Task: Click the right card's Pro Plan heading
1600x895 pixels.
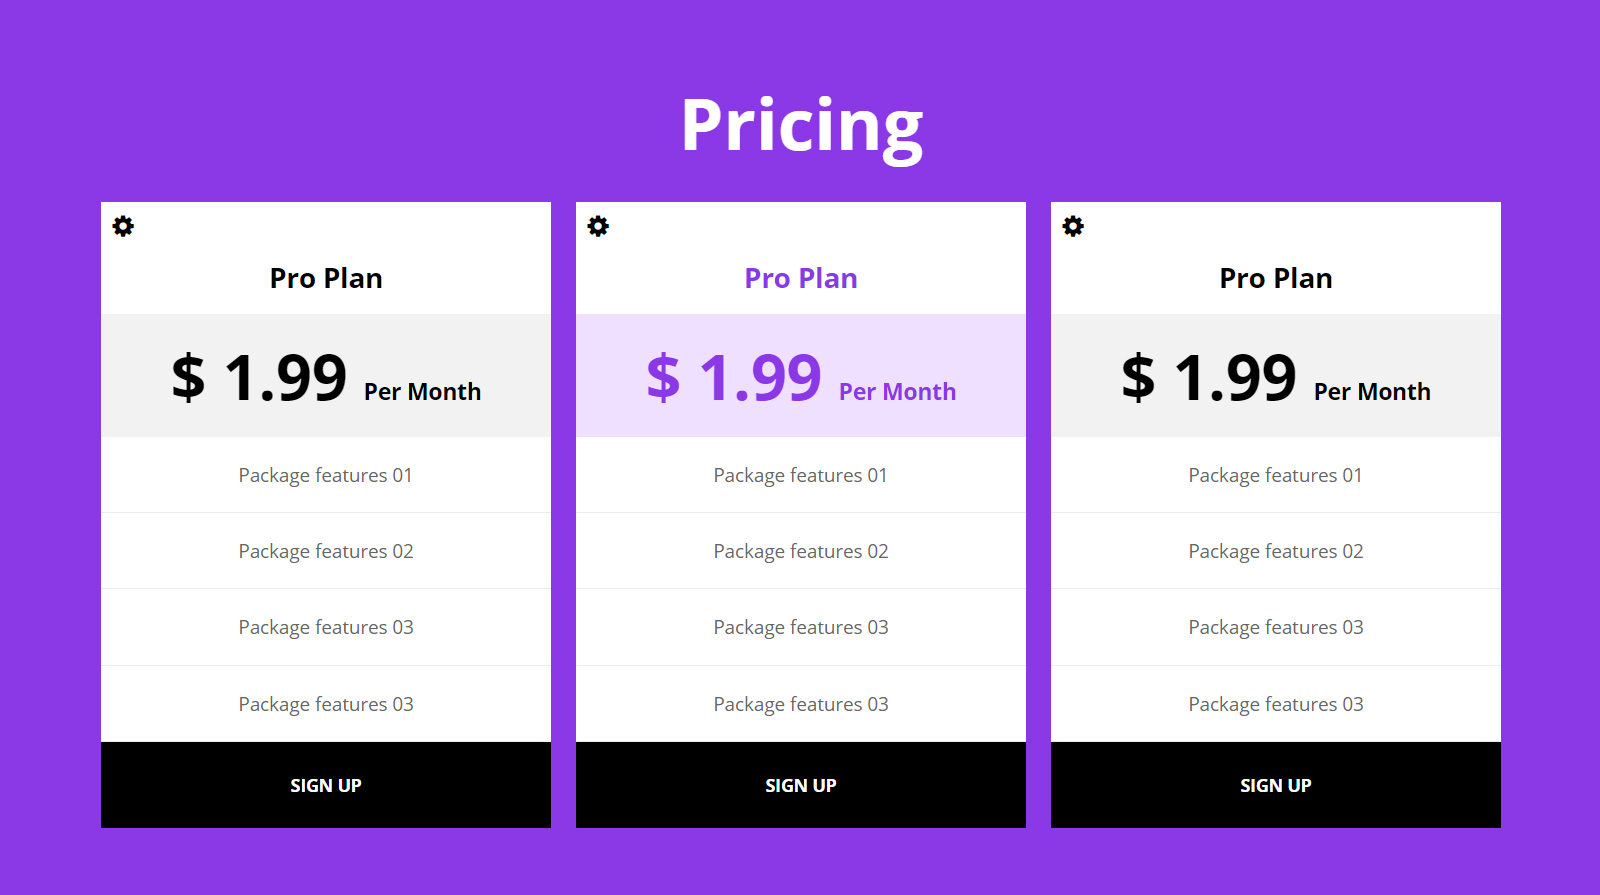Action: point(1276,278)
